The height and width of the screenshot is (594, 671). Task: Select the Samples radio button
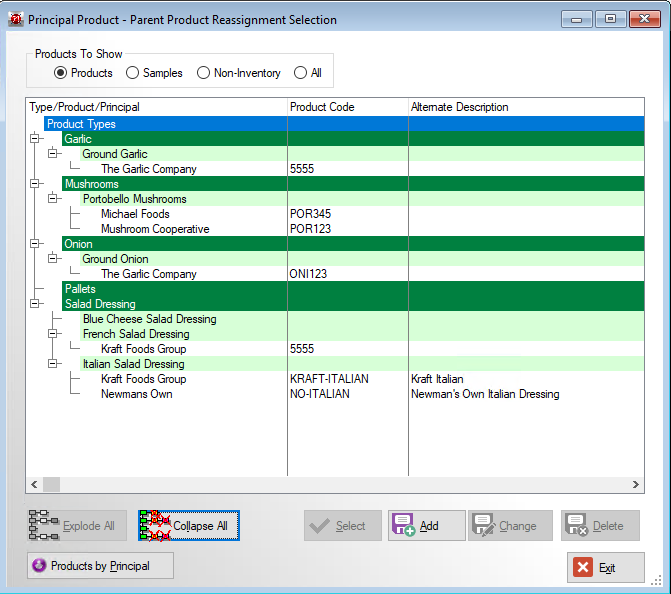(x=132, y=73)
